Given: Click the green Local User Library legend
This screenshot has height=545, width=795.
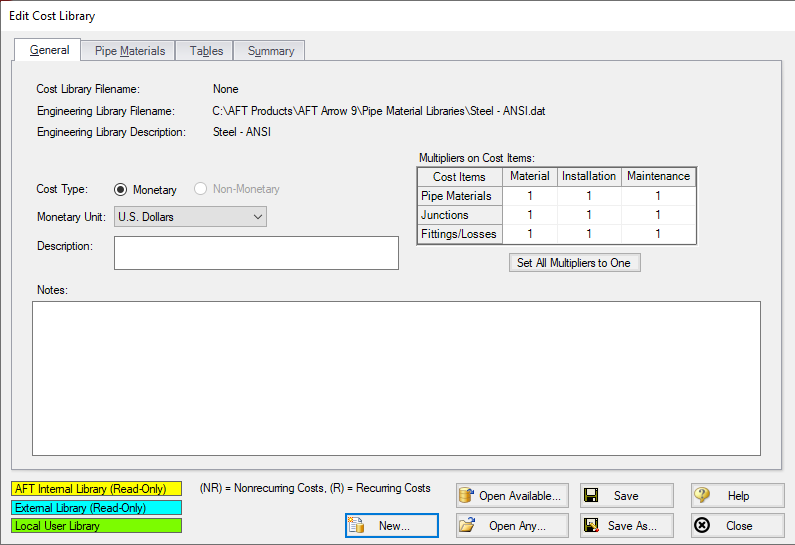Looking at the screenshot, I should 96,526.
